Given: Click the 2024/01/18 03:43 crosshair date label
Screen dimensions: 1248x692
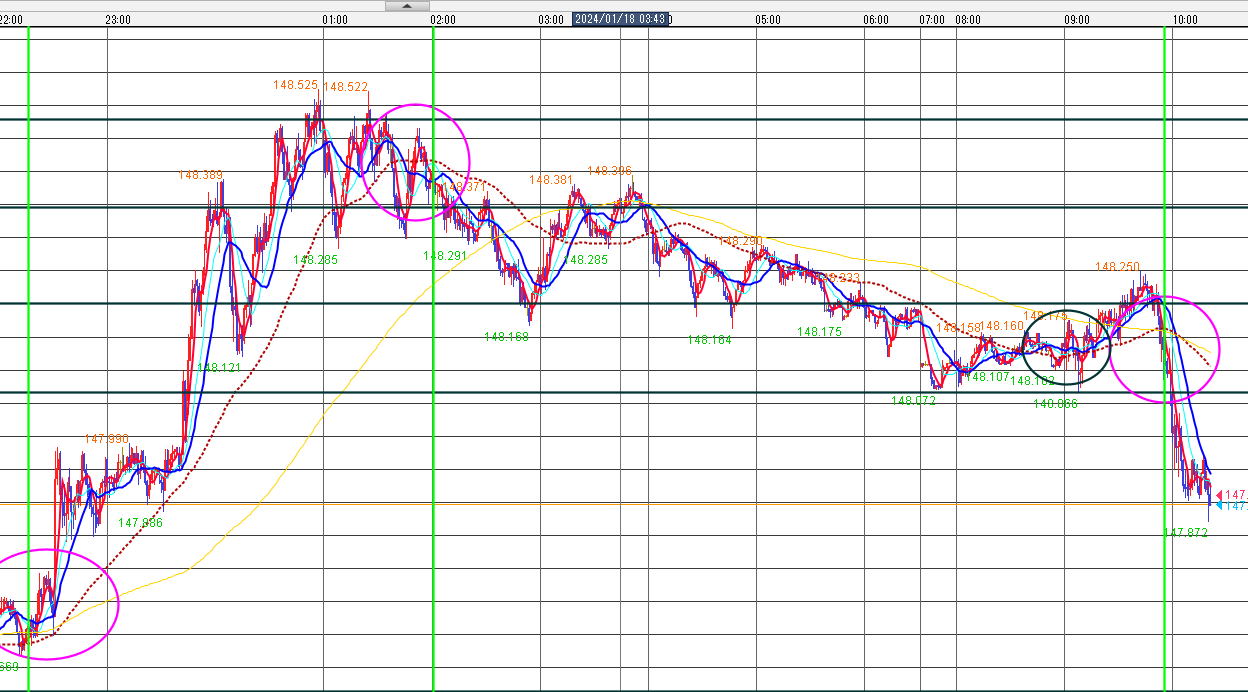Looking at the screenshot, I should (x=619, y=19).
